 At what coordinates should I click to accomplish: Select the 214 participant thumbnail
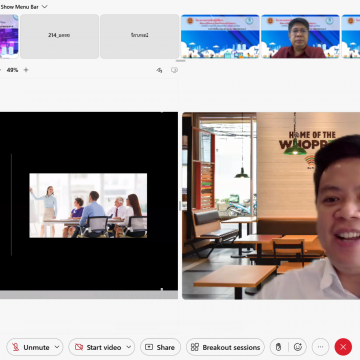[59, 36]
